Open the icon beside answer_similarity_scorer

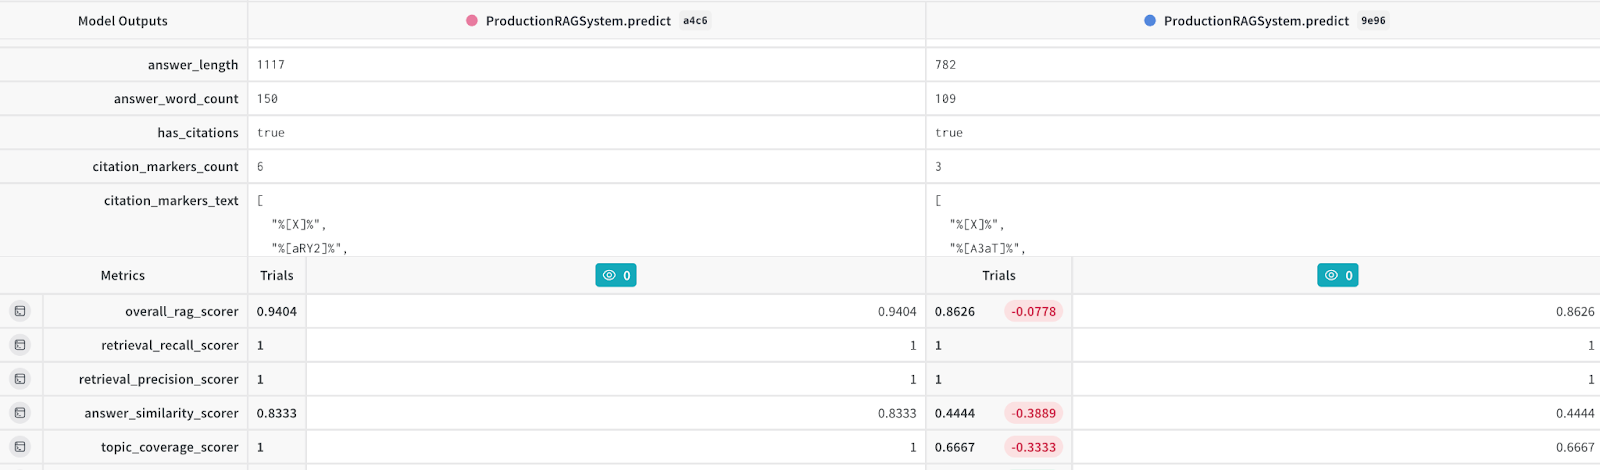[x=20, y=413]
